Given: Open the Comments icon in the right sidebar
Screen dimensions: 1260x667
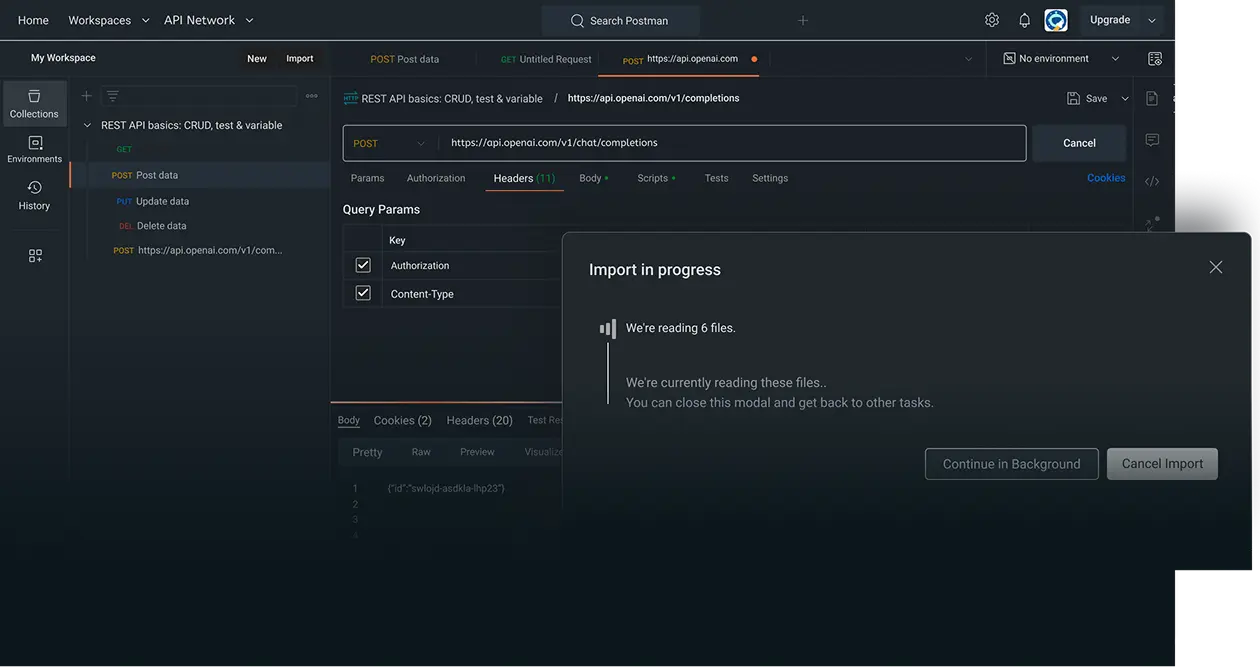Looking at the screenshot, I should 1152,140.
